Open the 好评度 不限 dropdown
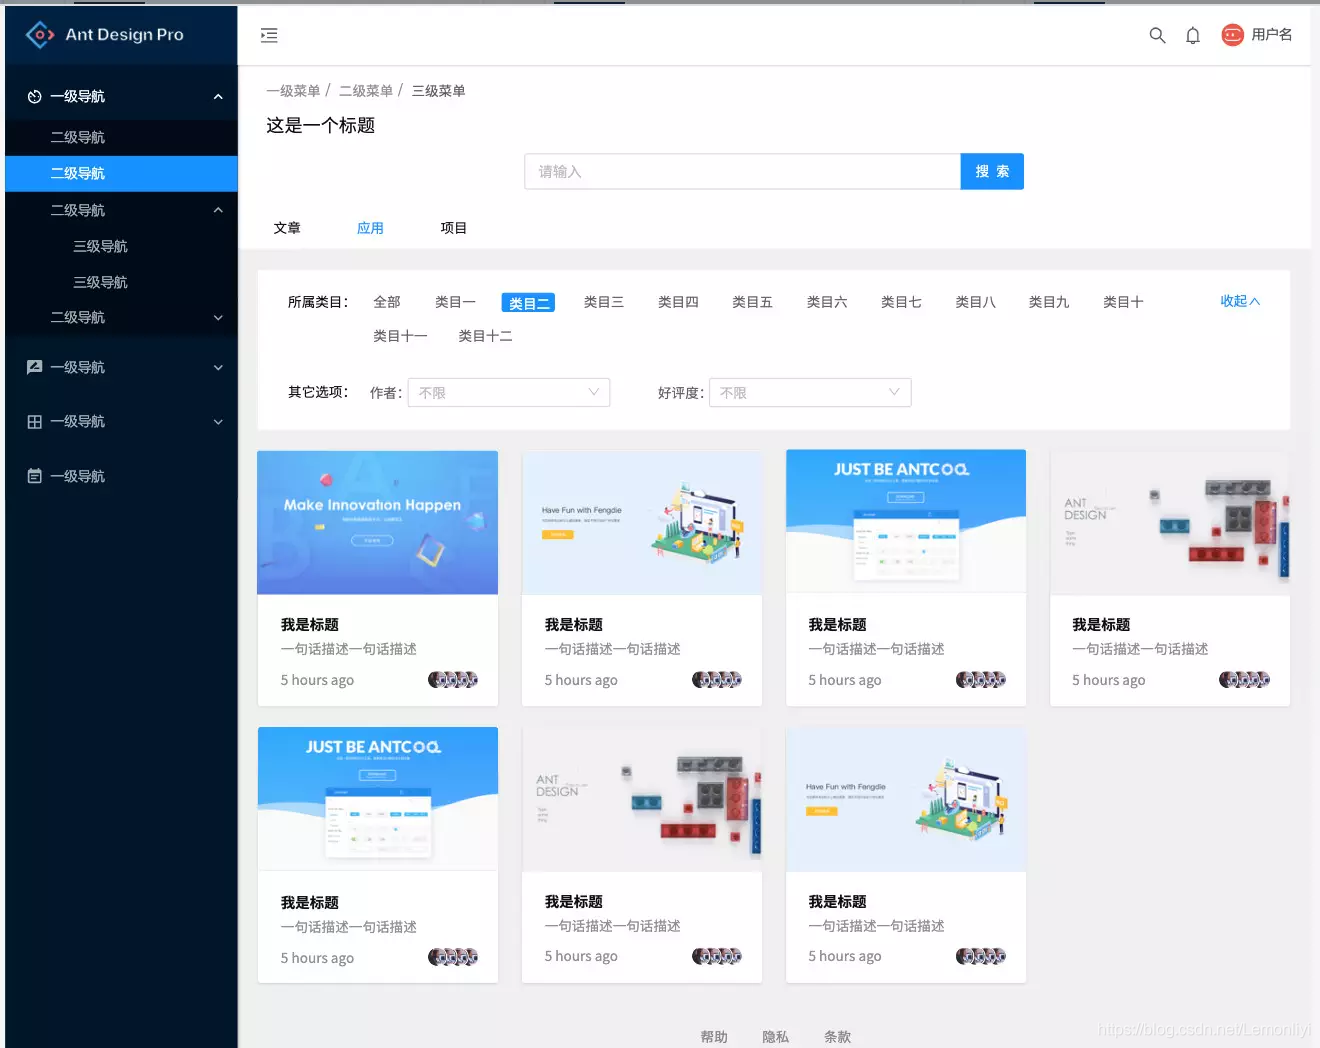Image resolution: width=1320 pixels, height=1048 pixels. [809, 392]
